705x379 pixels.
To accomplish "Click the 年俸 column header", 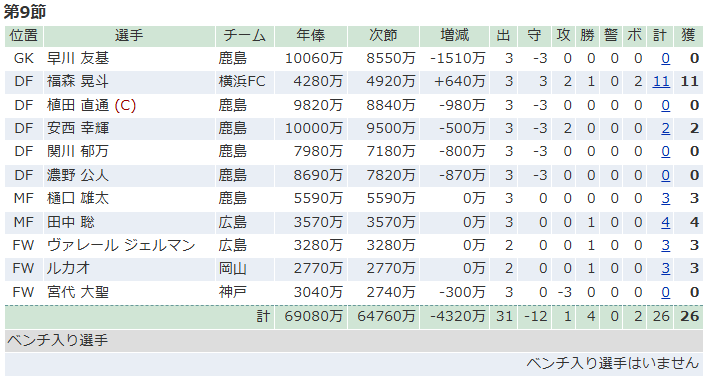I will pyautogui.click(x=311, y=36).
